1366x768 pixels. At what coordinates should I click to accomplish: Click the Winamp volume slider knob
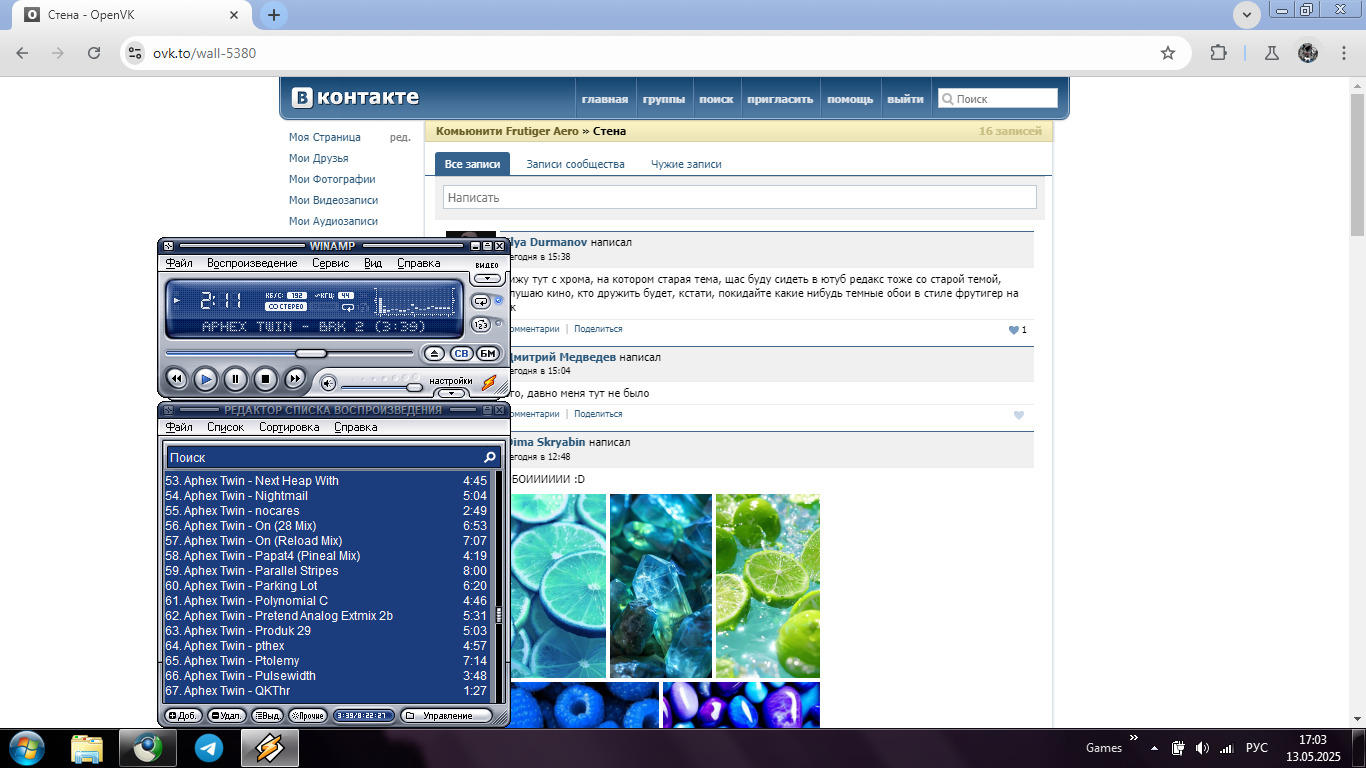click(x=414, y=387)
